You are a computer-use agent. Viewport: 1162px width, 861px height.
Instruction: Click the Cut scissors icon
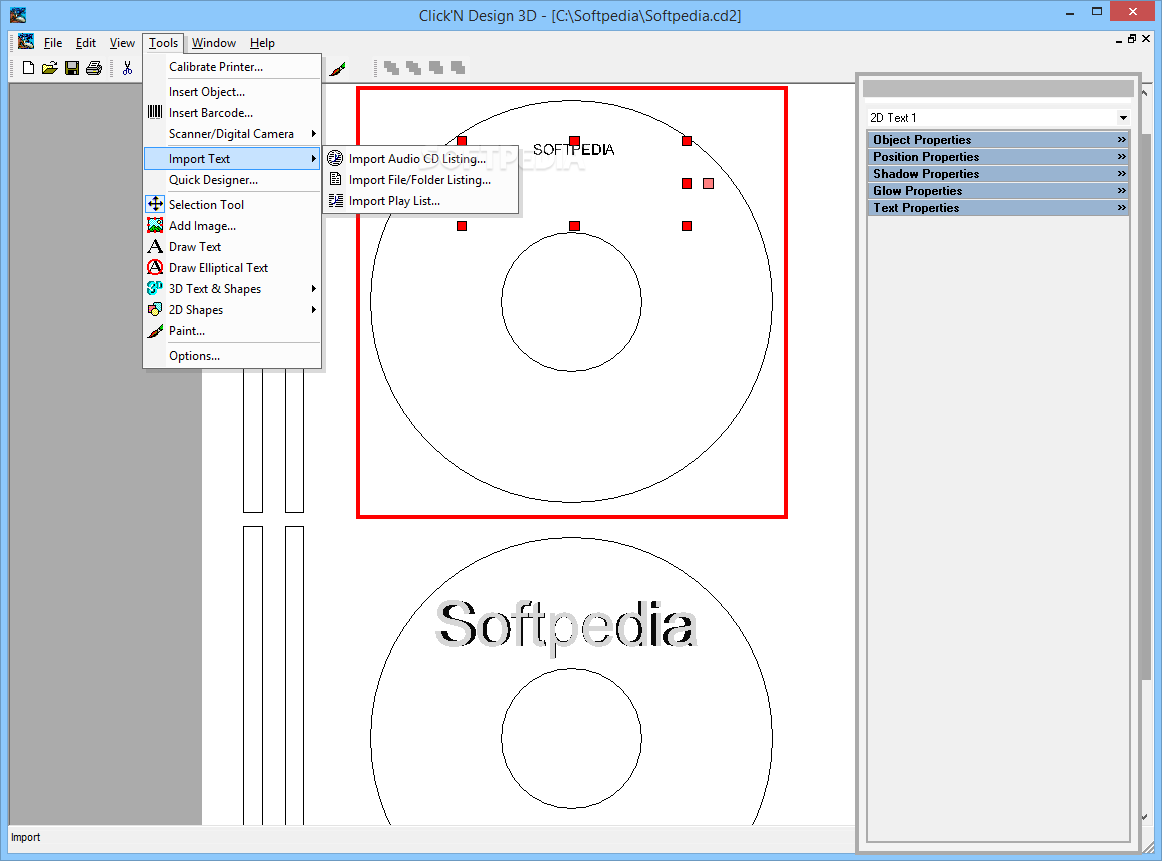(127, 68)
